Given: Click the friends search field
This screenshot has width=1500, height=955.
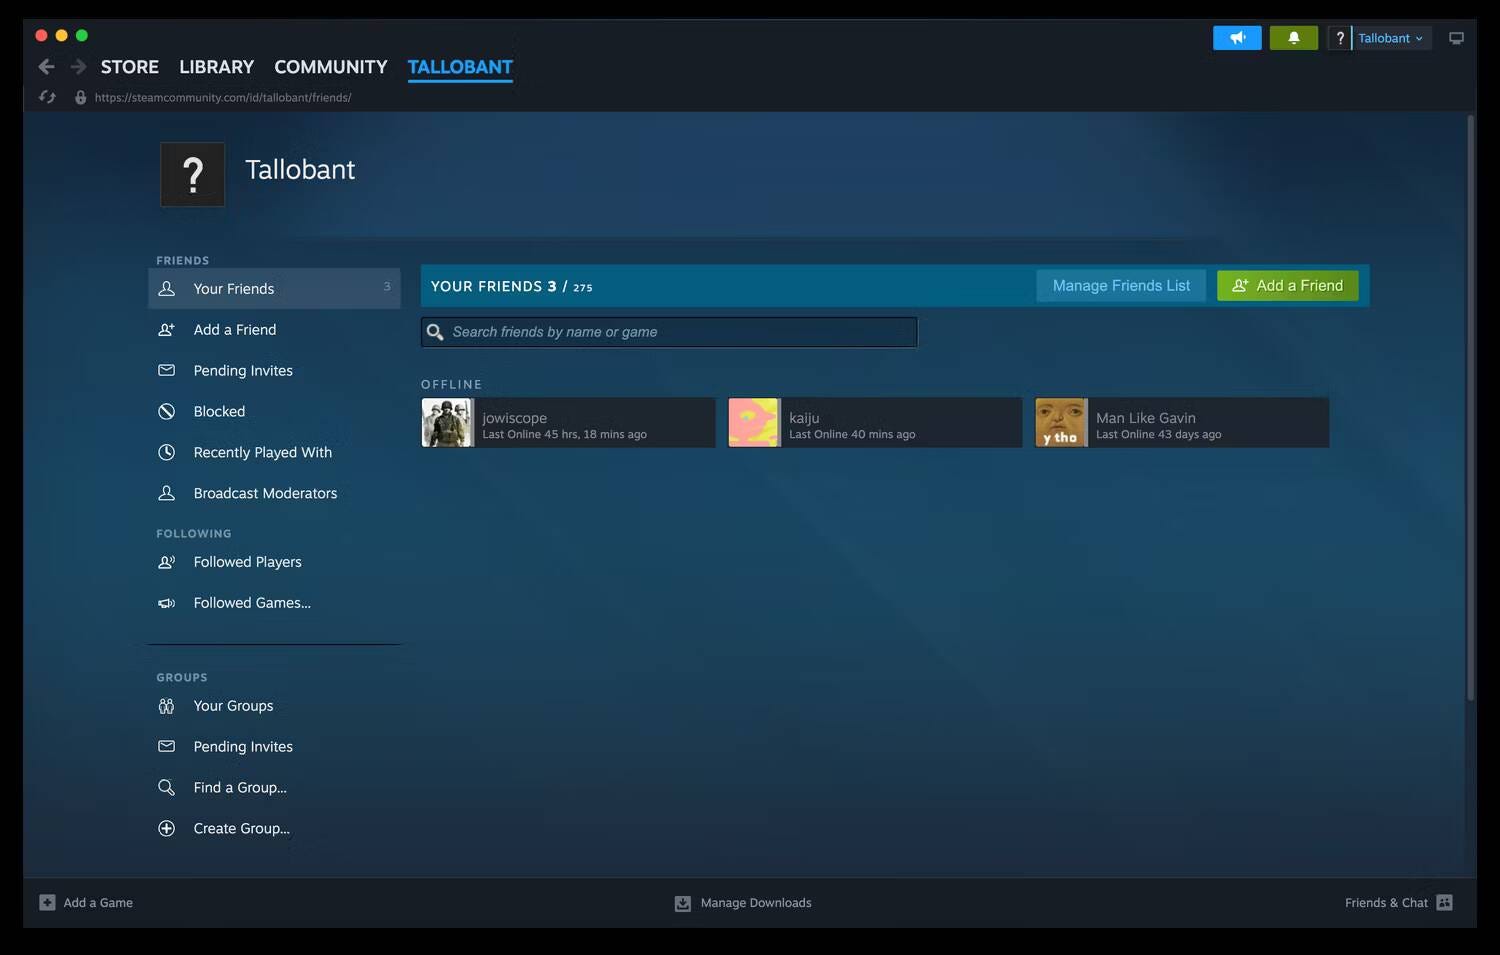Looking at the screenshot, I should tap(668, 331).
